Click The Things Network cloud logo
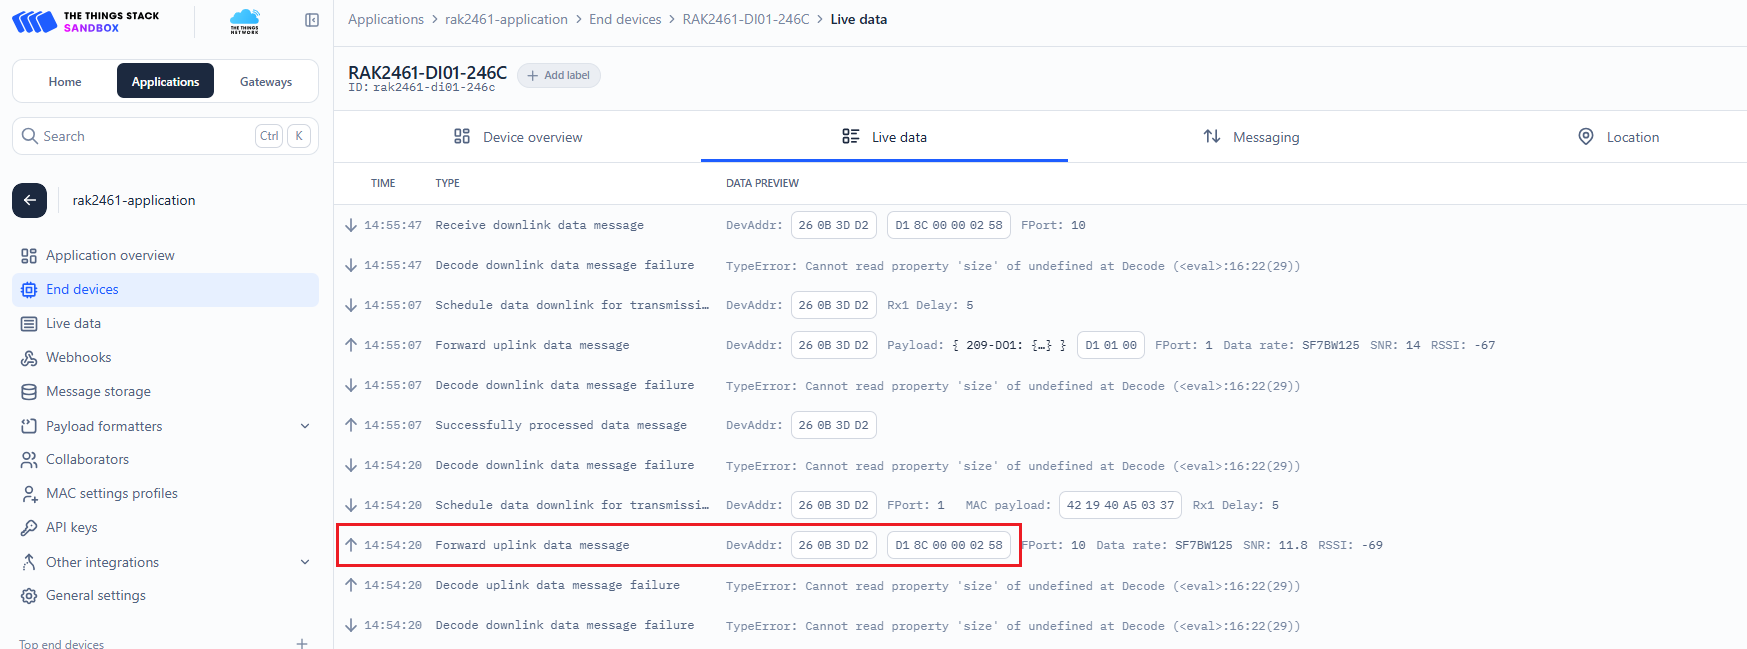 pos(244,21)
